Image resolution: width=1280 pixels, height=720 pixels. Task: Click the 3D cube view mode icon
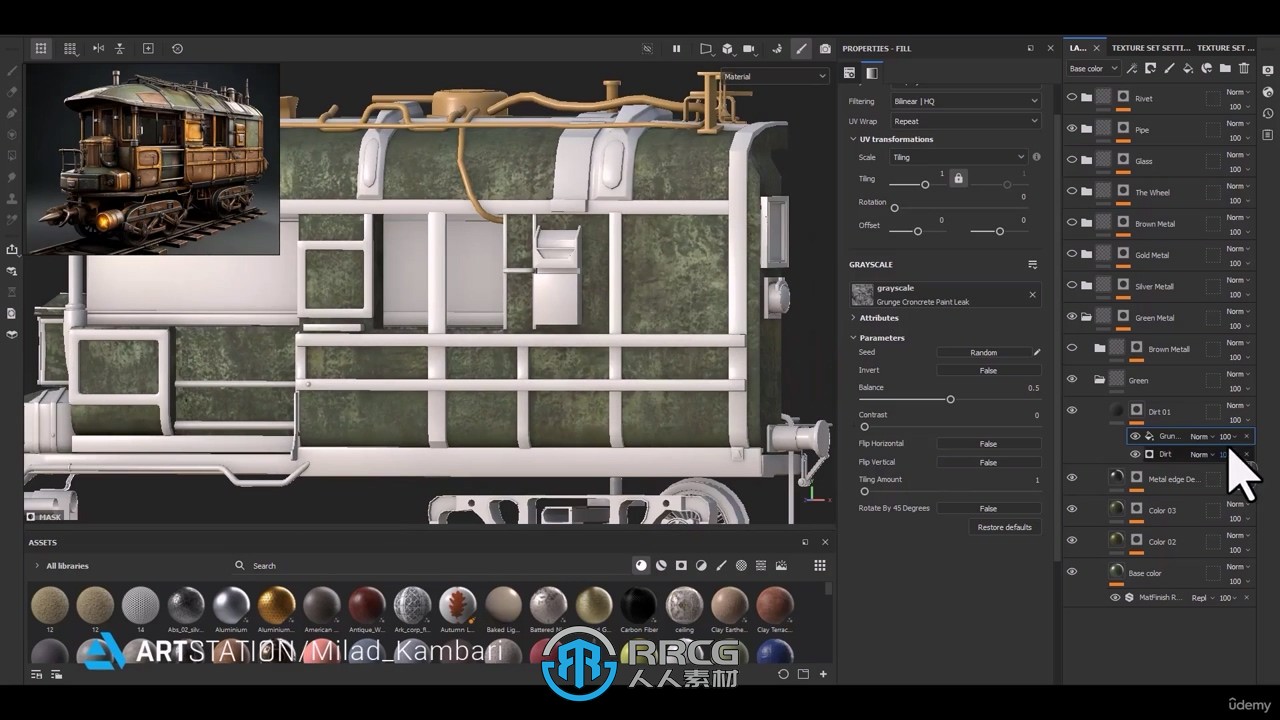tap(727, 48)
